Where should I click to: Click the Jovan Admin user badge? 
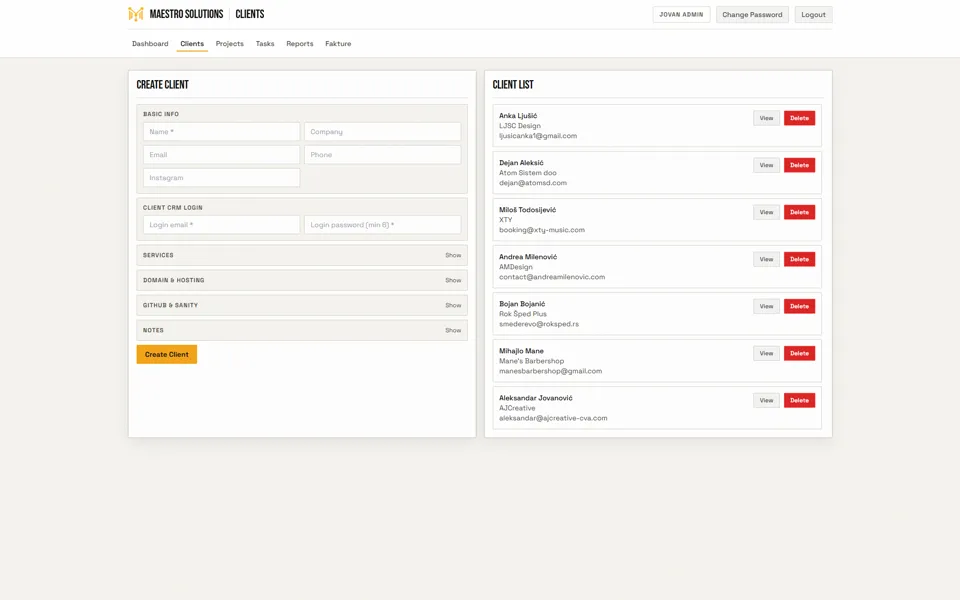(x=681, y=15)
